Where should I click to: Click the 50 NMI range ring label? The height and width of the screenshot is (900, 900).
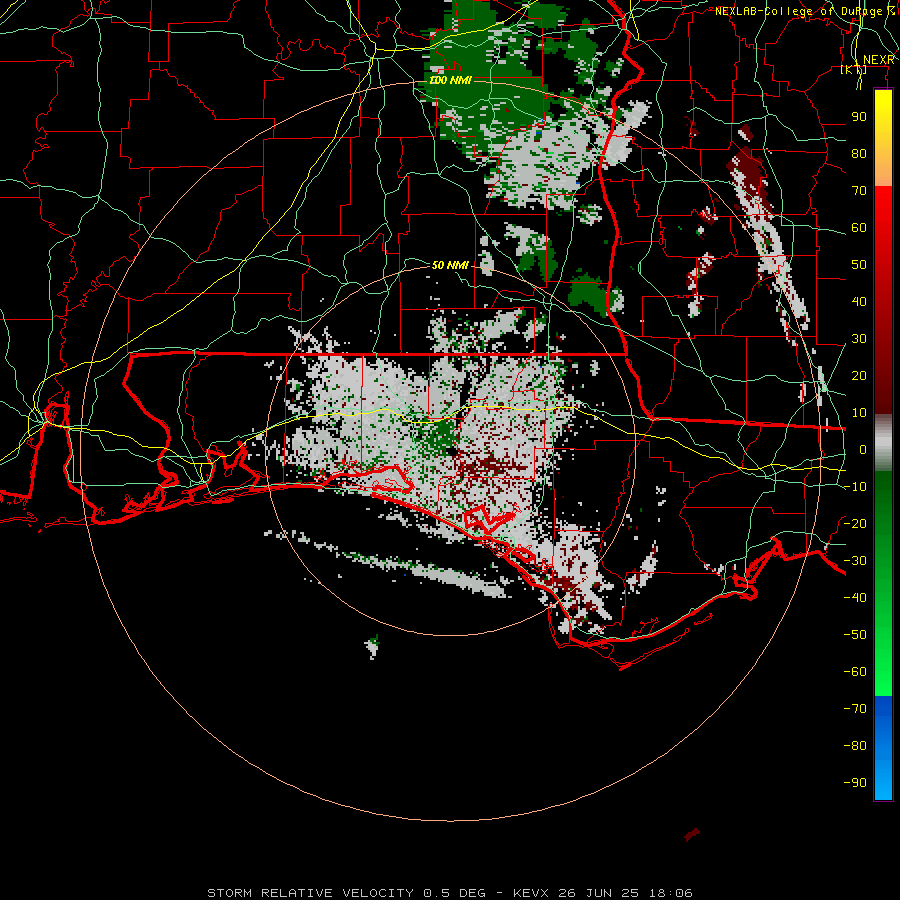pyautogui.click(x=451, y=265)
